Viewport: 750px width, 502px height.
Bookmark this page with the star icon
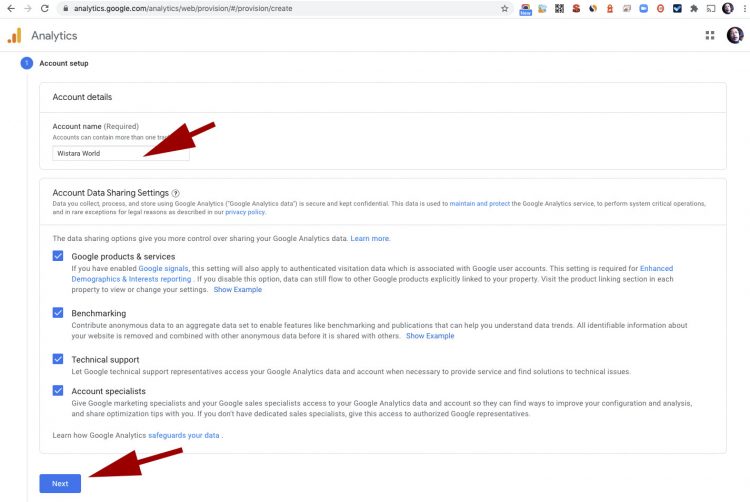504,9
